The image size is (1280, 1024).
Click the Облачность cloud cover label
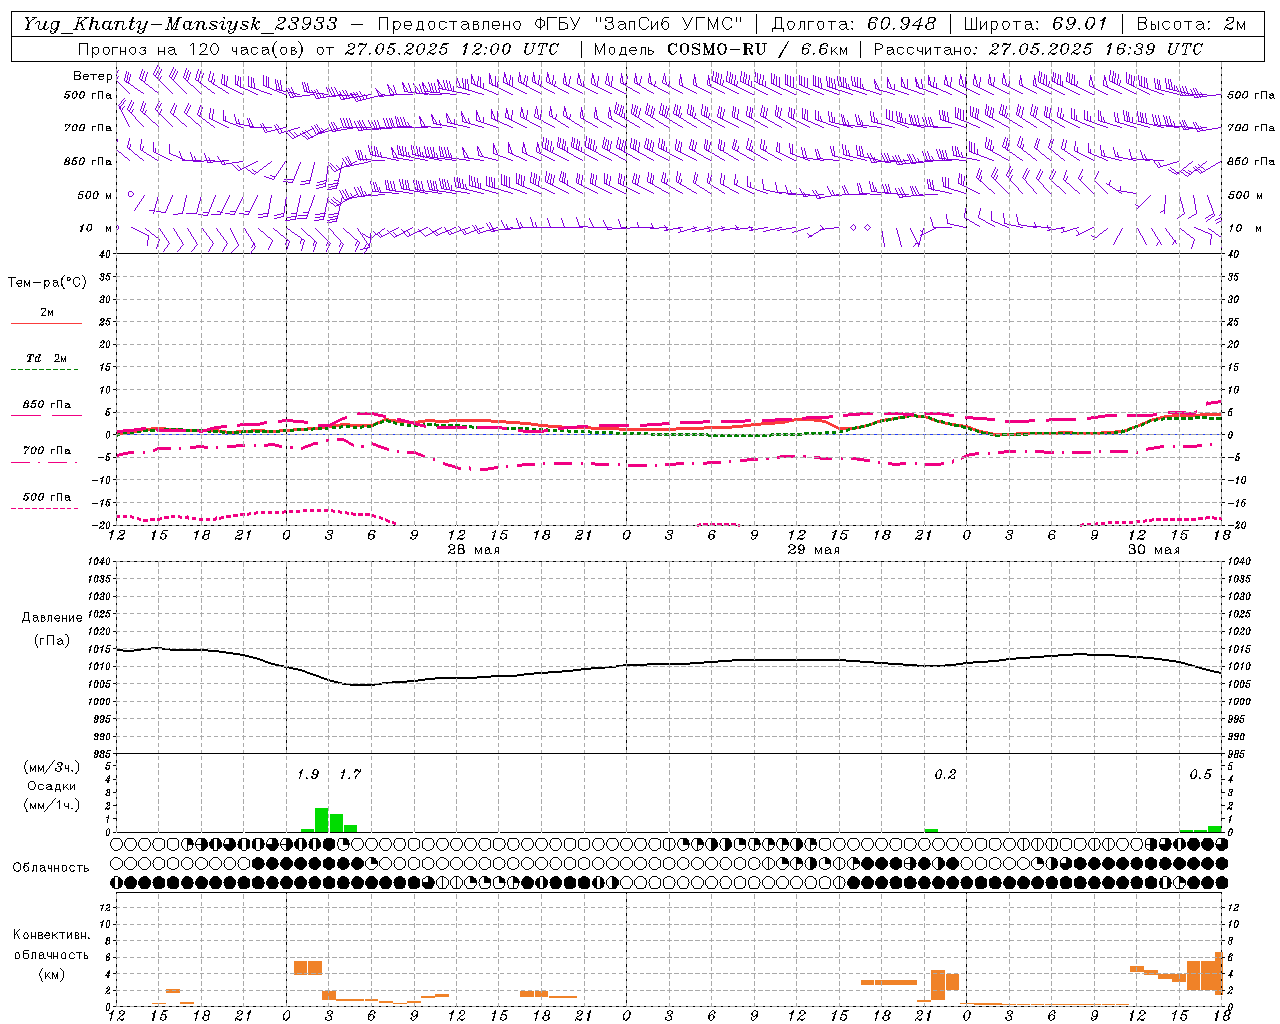click(51, 868)
